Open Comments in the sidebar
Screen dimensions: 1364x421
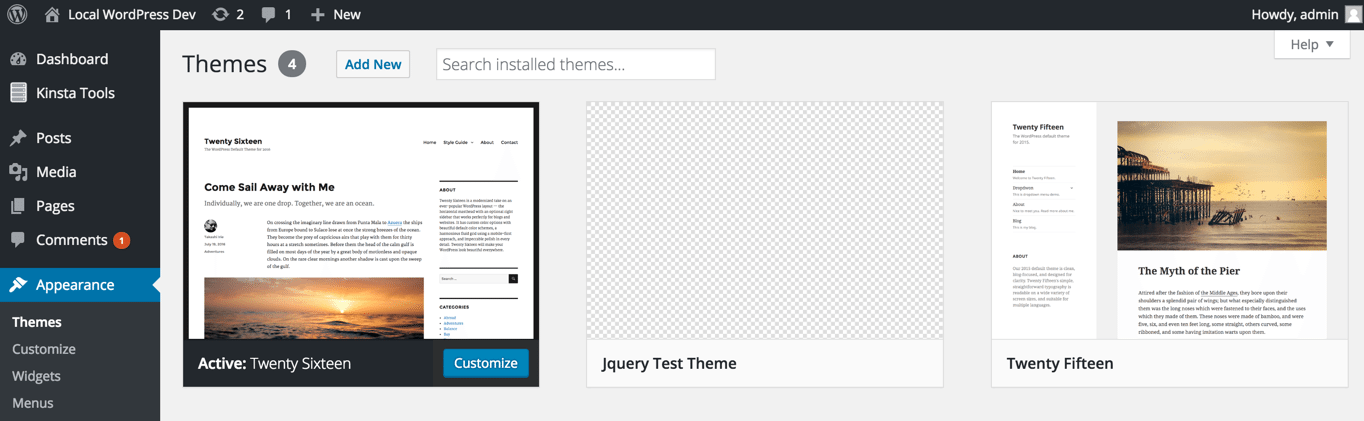tap(71, 240)
